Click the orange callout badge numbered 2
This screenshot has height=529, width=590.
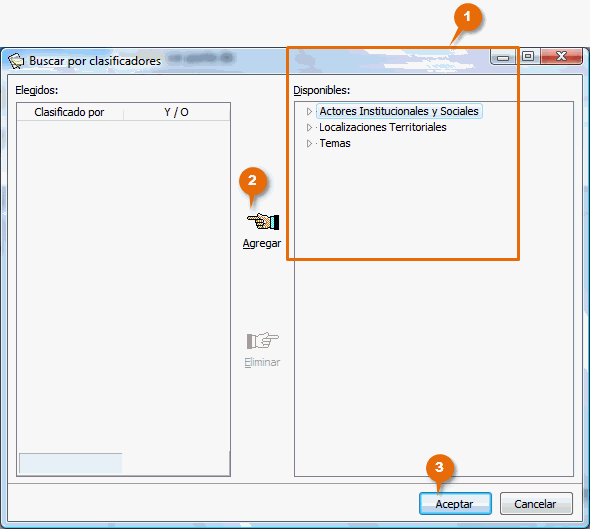[x=253, y=181]
